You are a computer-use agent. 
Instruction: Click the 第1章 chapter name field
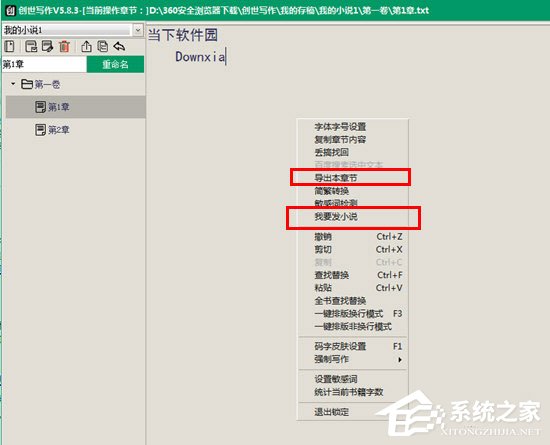click(x=44, y=64)
